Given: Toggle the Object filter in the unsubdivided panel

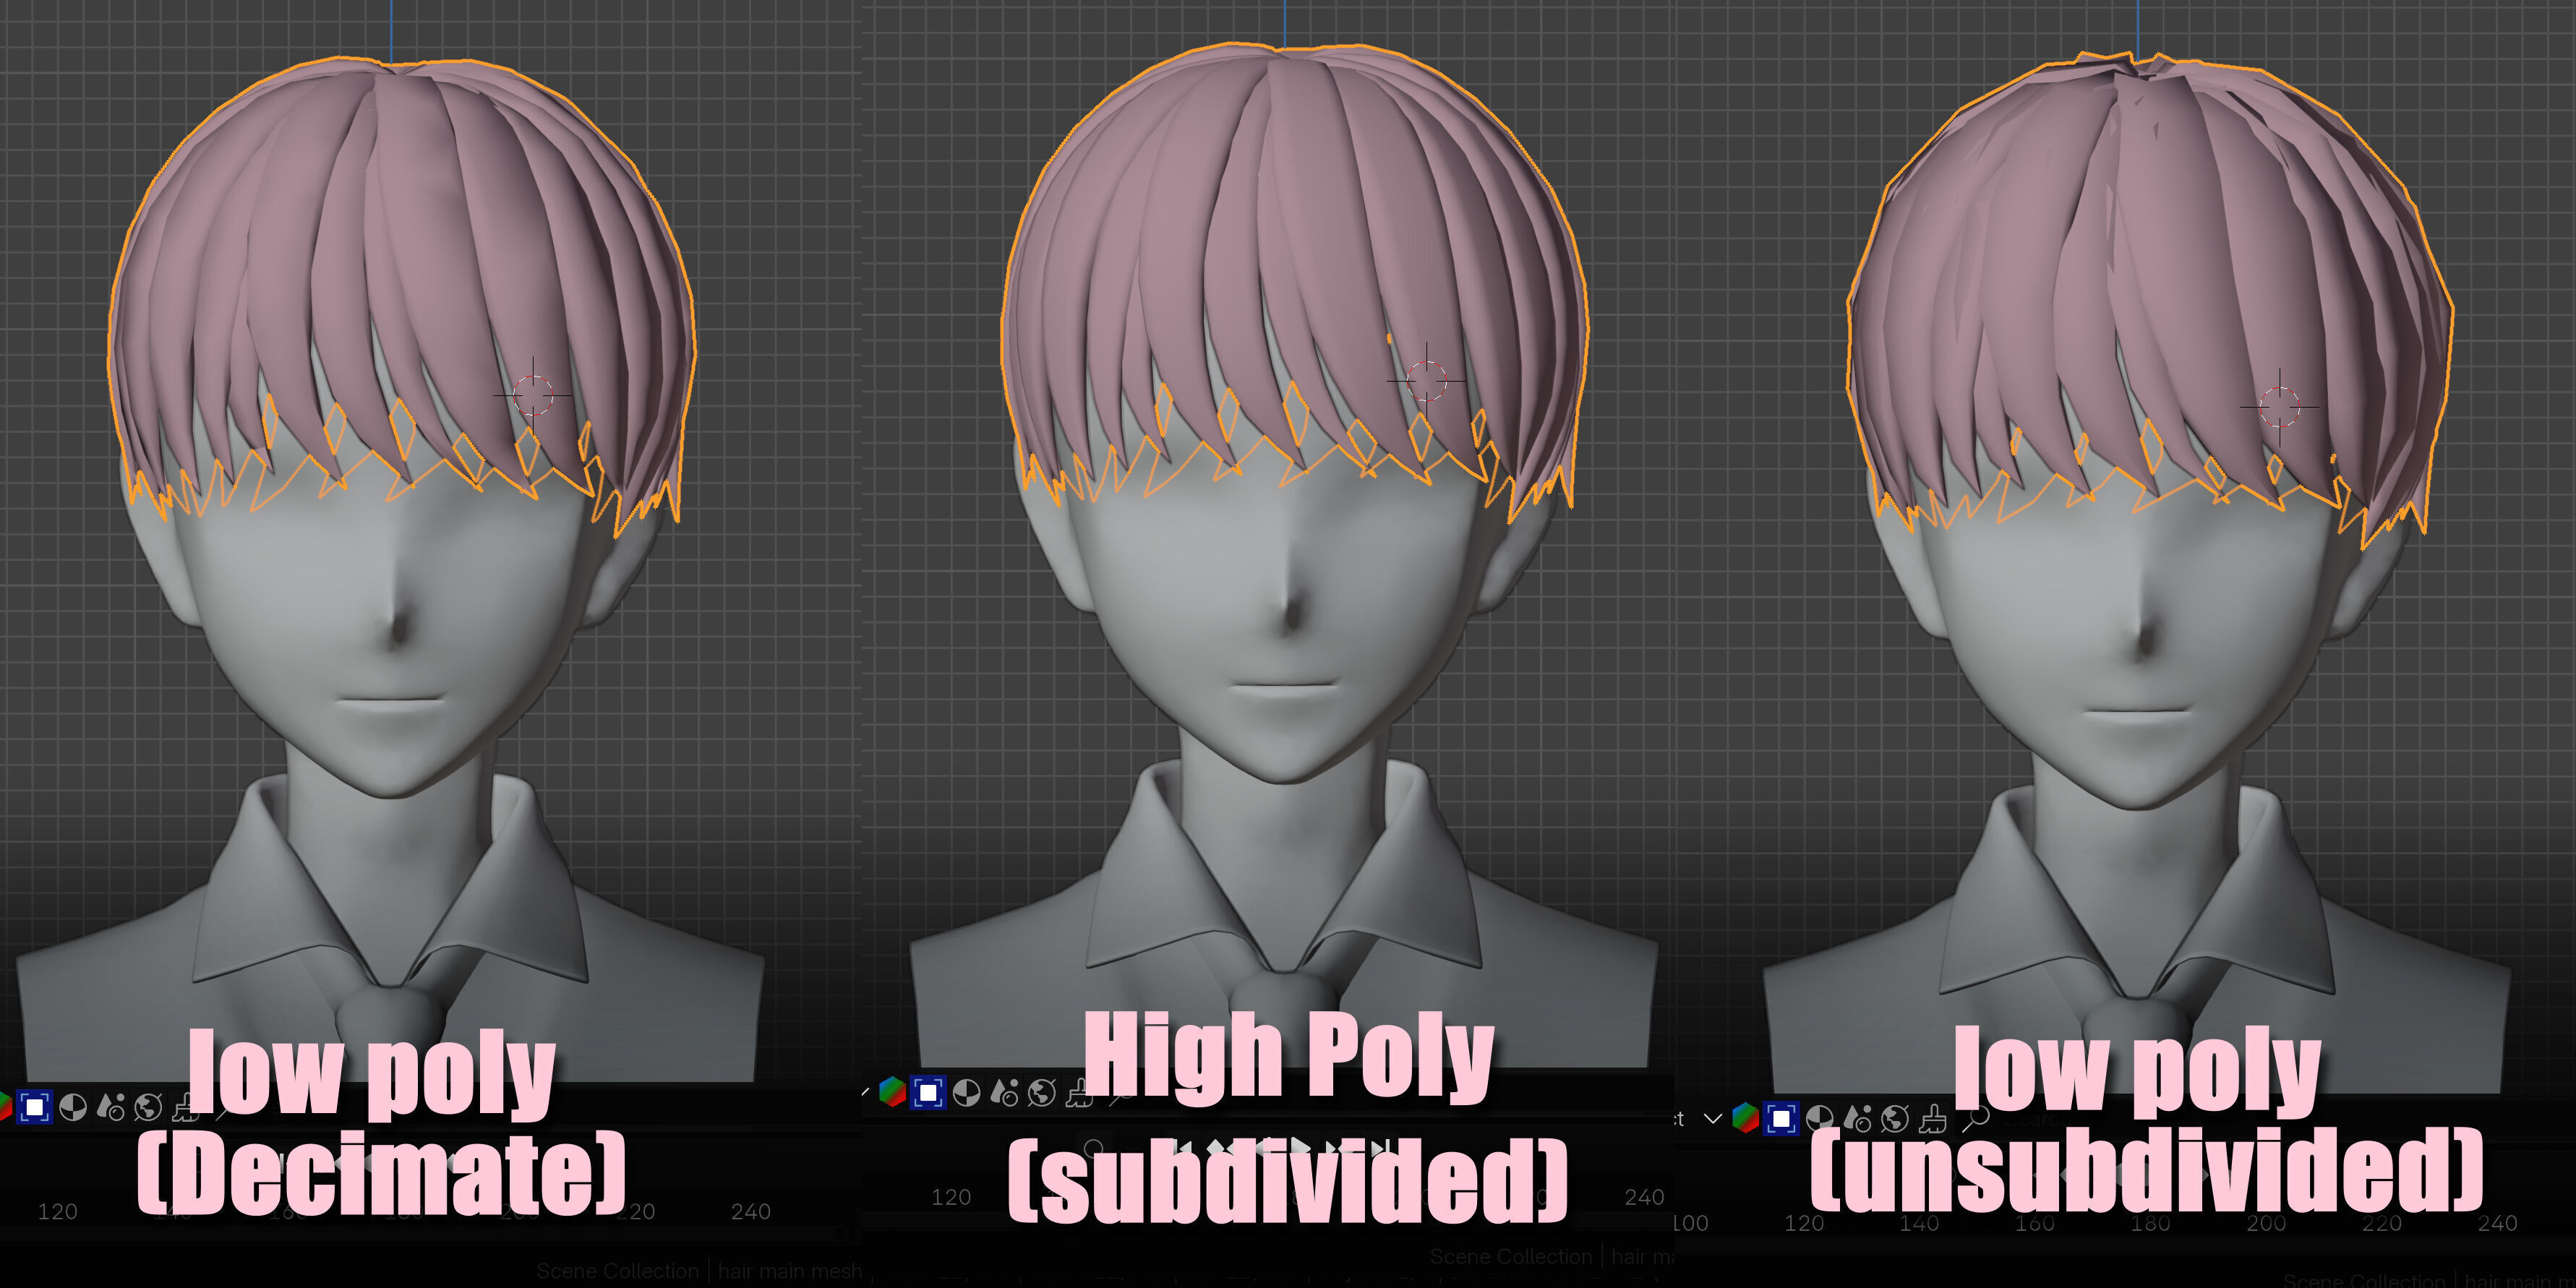Looking at the screenshot, I should click(1781, 1118).
